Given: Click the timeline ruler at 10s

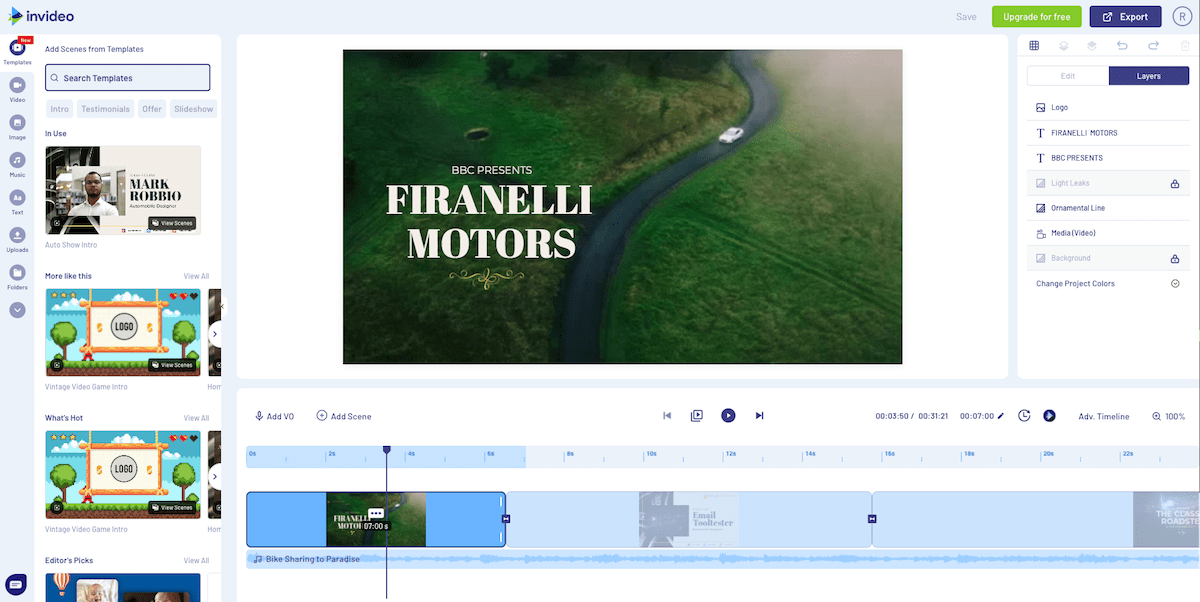Looking at the screenshot, I should coord(649,456).
